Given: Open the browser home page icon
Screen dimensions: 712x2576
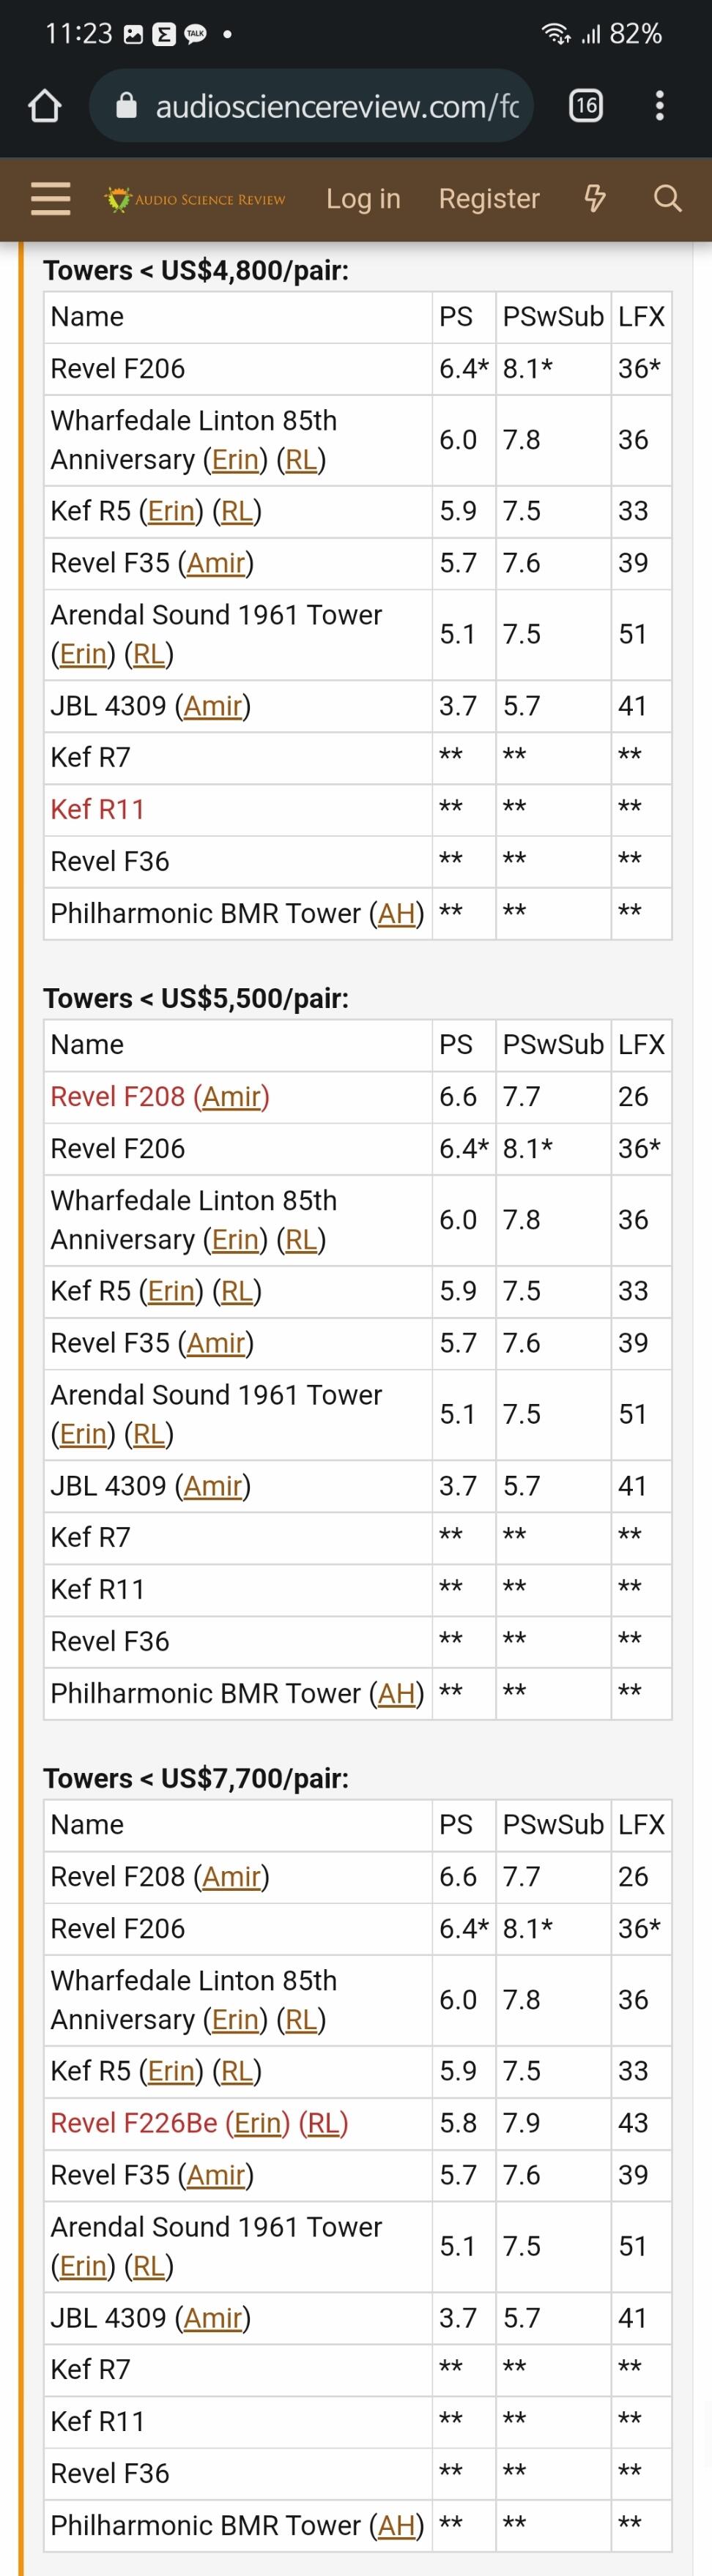Looking at the screenshot, I should [x=44, y=106].
